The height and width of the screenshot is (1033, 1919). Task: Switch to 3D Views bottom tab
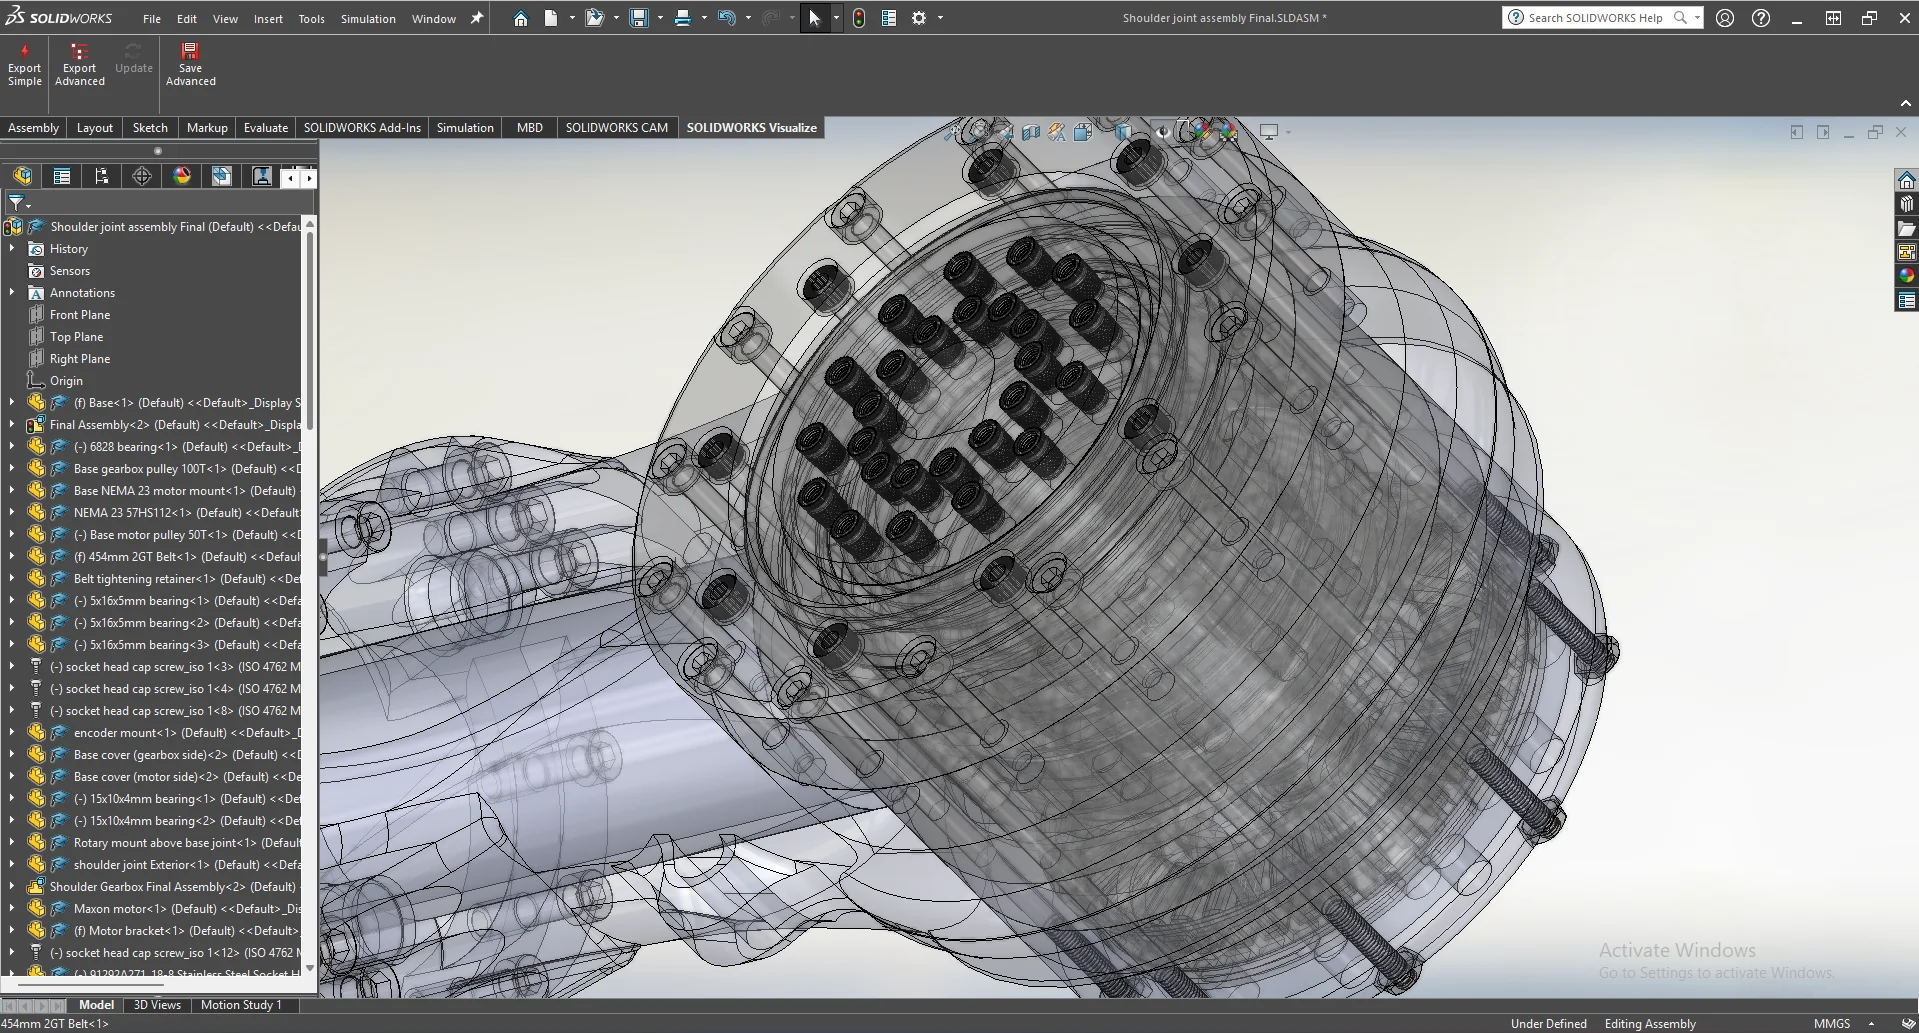click(157, 1005)
